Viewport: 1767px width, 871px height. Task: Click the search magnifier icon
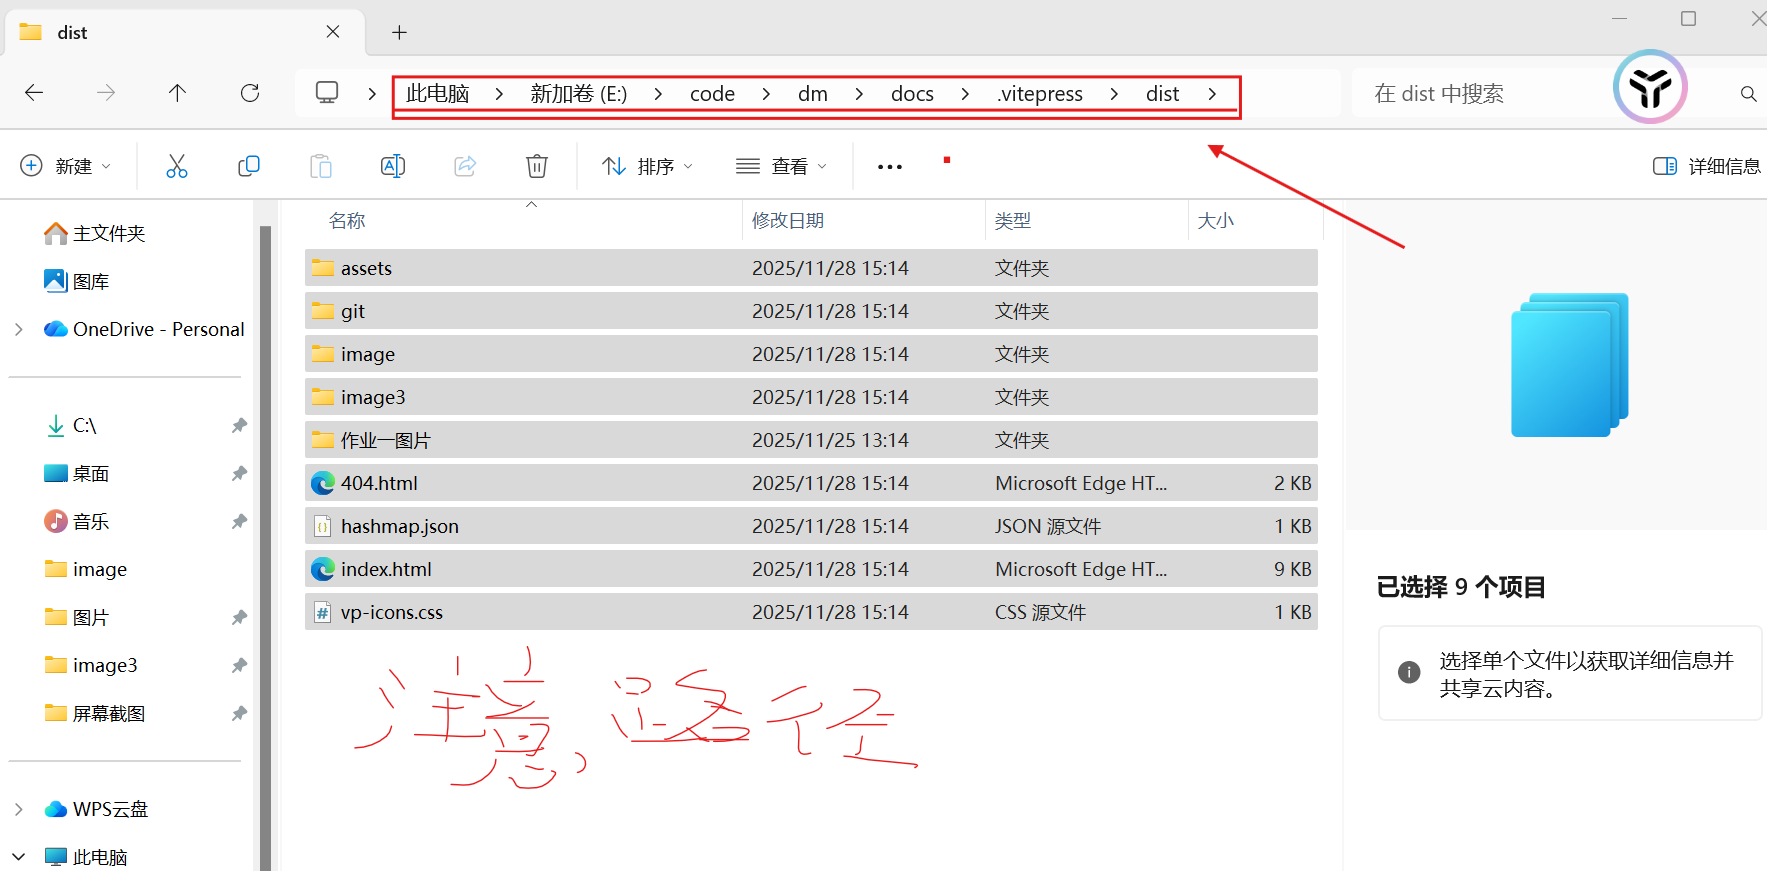click(x=1748, y=94)
